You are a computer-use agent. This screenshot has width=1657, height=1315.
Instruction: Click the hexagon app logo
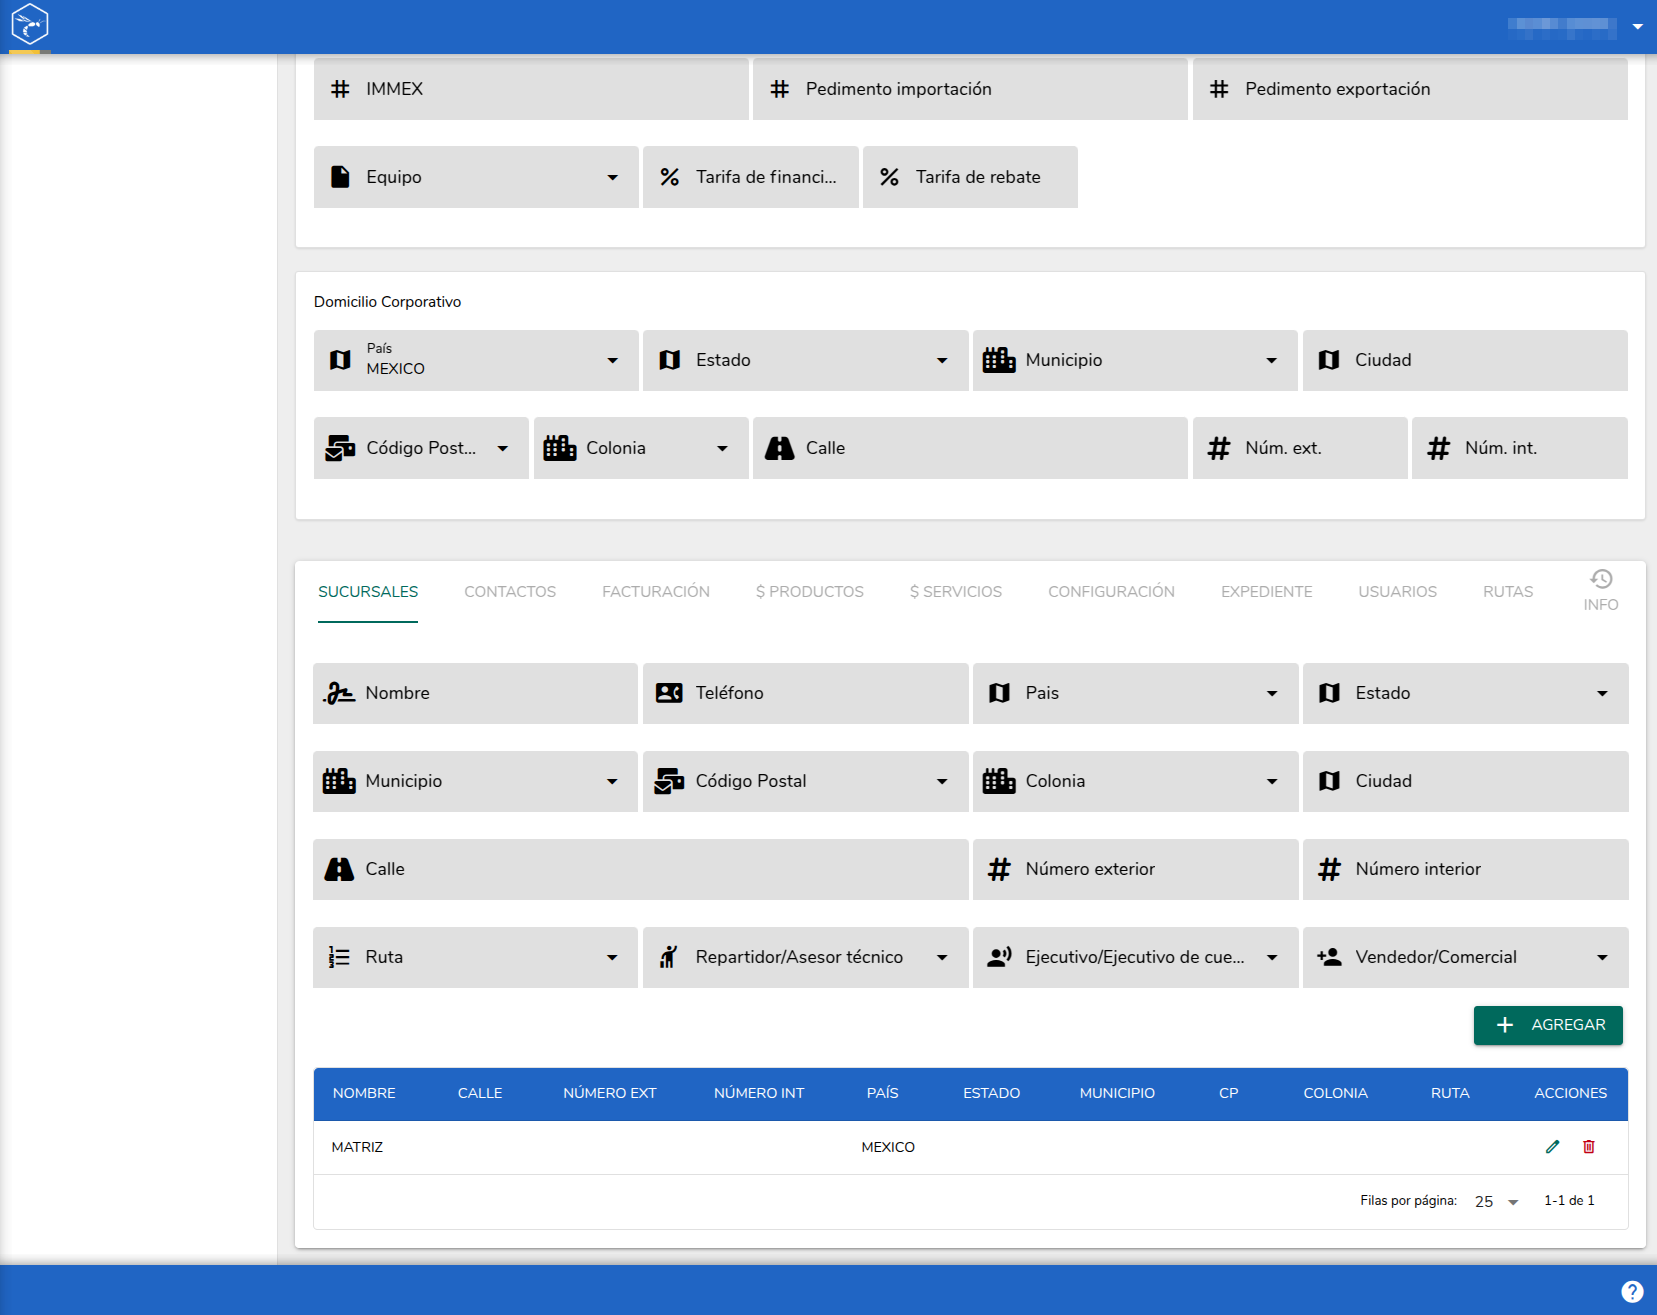(x=30, y=24)
